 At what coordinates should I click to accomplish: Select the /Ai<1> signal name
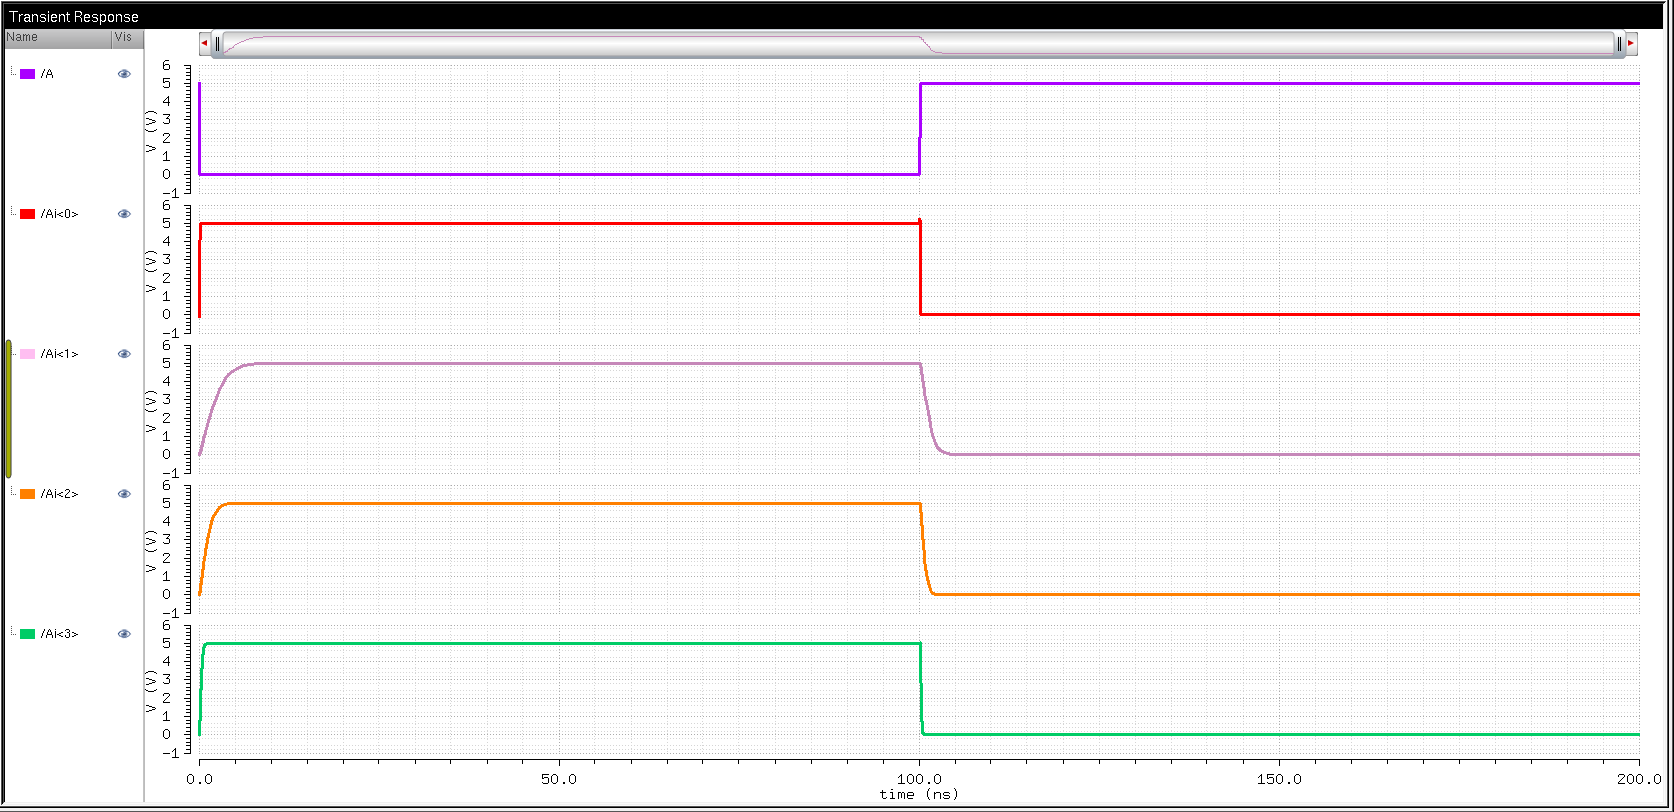coord(59,354)
